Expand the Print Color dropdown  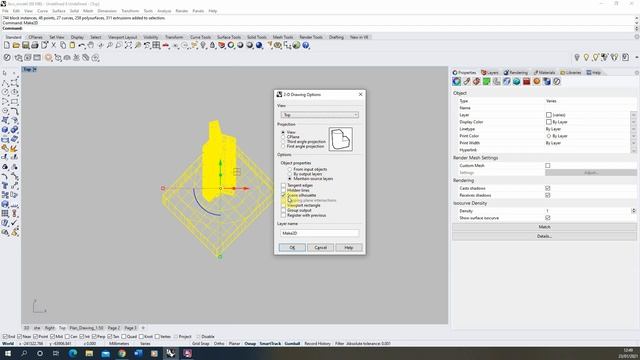tap(633, 136)
